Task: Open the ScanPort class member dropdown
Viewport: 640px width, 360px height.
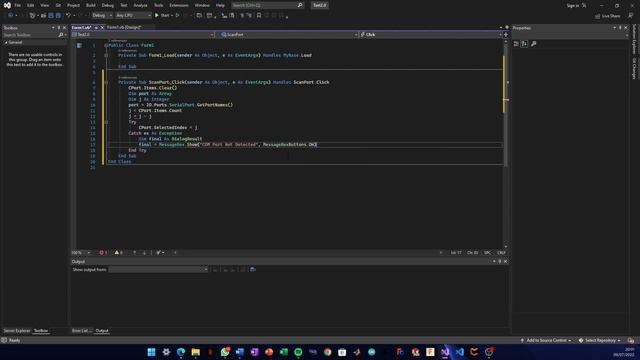Action: click(x=288, y=35)
